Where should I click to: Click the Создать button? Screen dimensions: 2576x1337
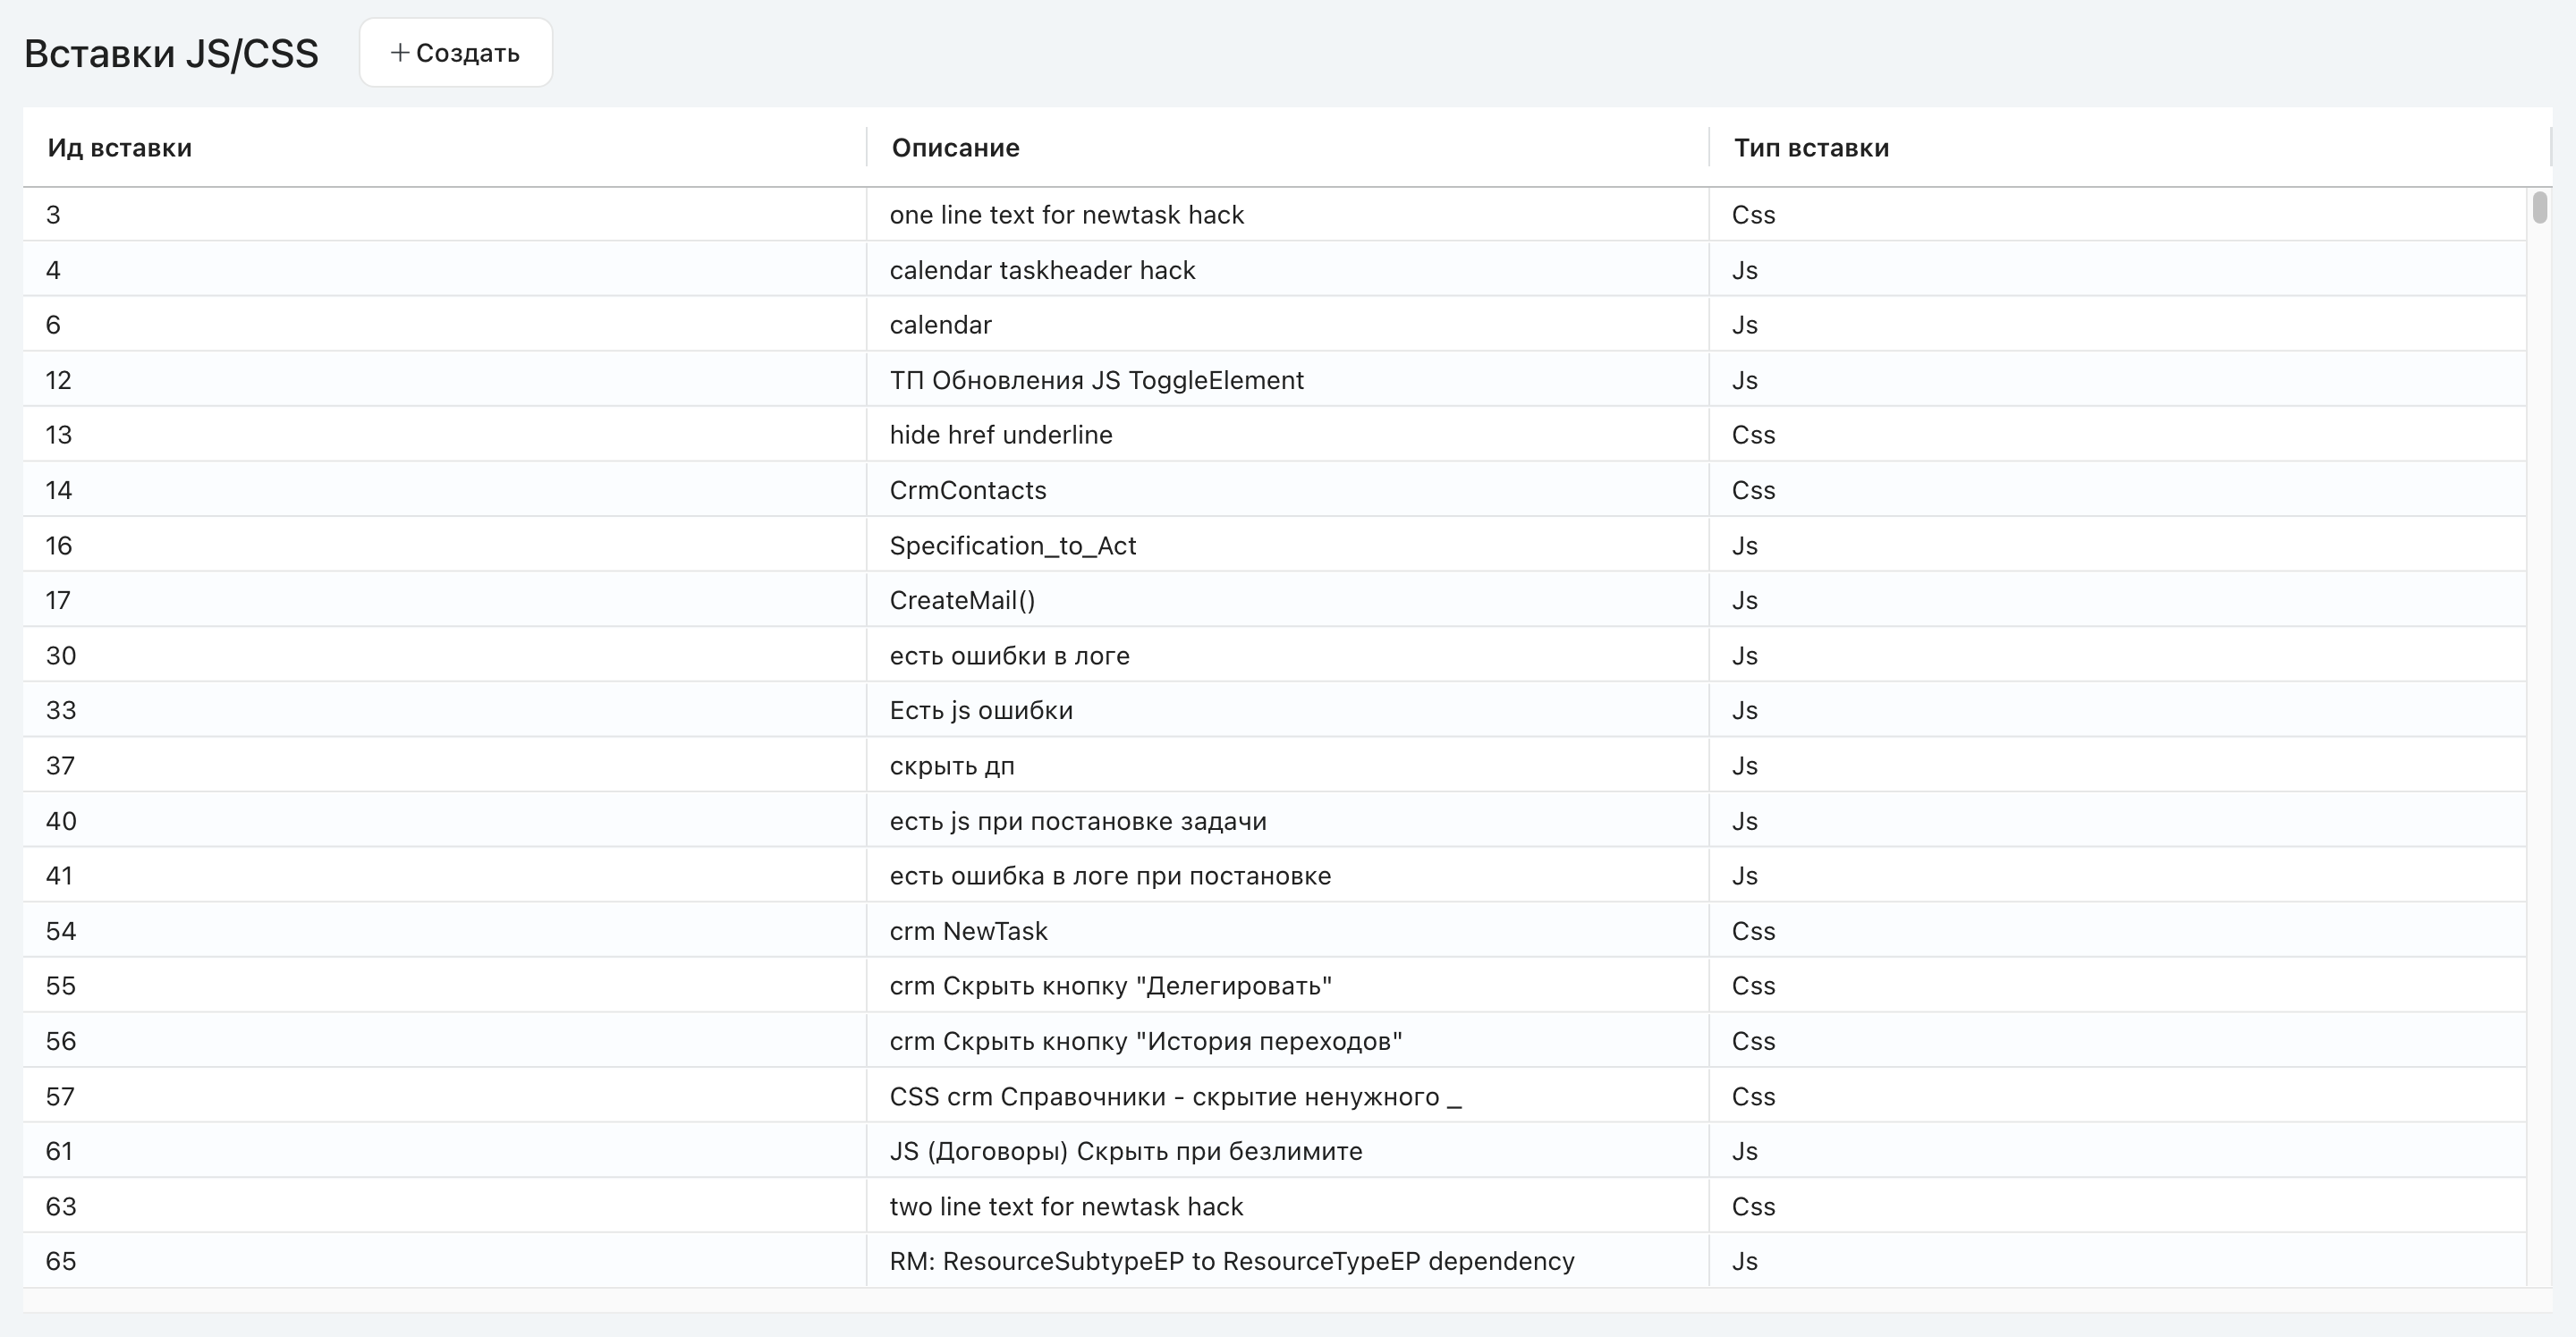coord(456,53)
